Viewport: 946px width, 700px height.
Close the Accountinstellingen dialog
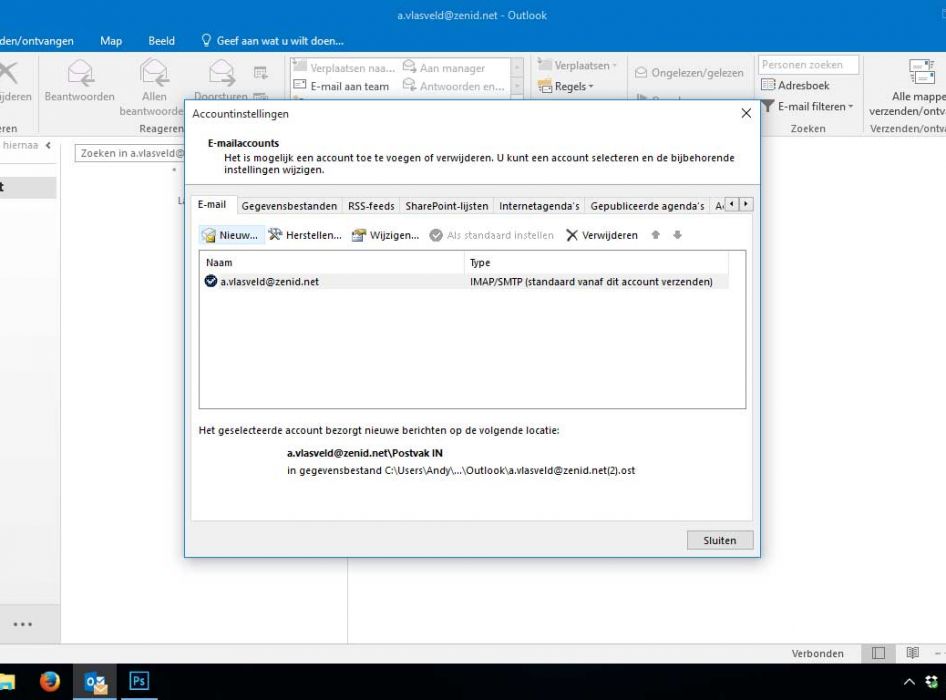(746, 113)
